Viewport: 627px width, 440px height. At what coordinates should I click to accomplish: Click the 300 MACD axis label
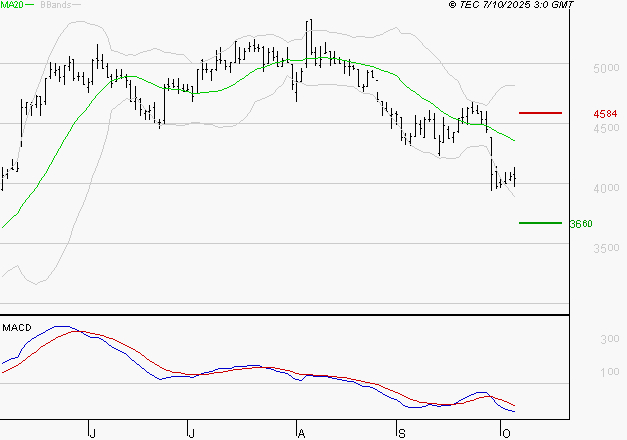tap(609, 340)
